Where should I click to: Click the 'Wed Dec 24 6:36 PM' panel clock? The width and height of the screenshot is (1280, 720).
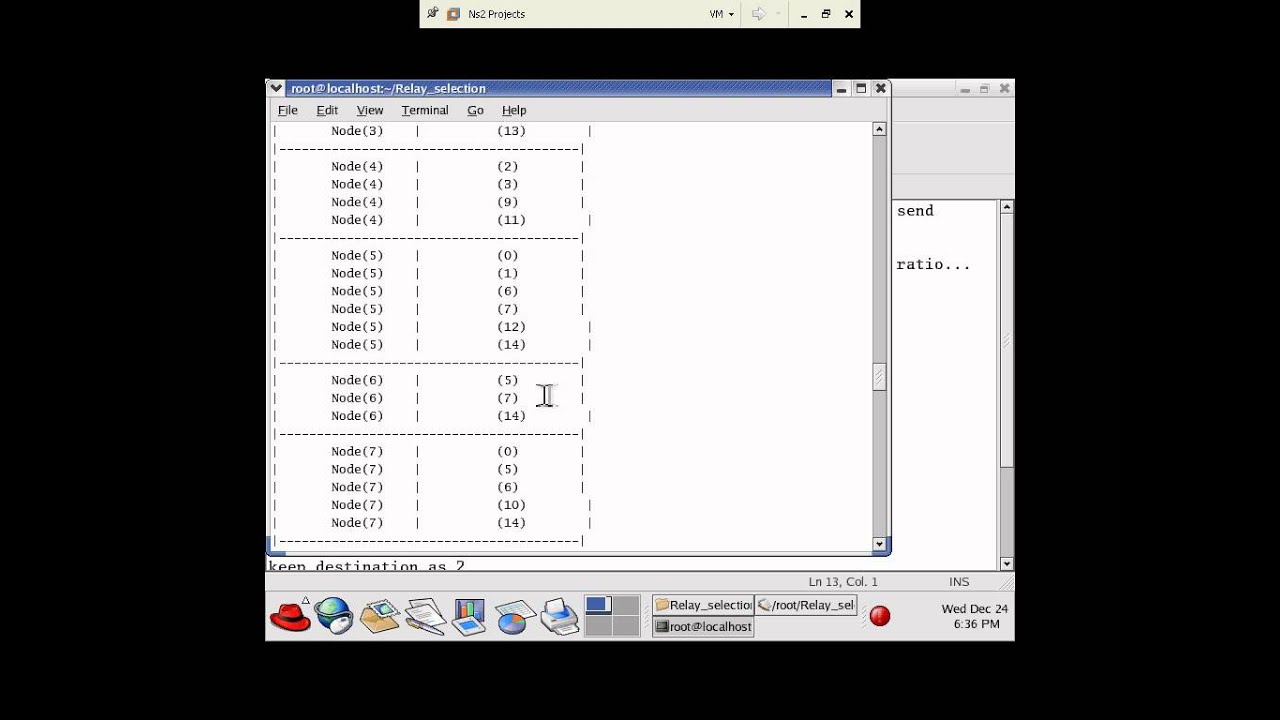(976, 616)
